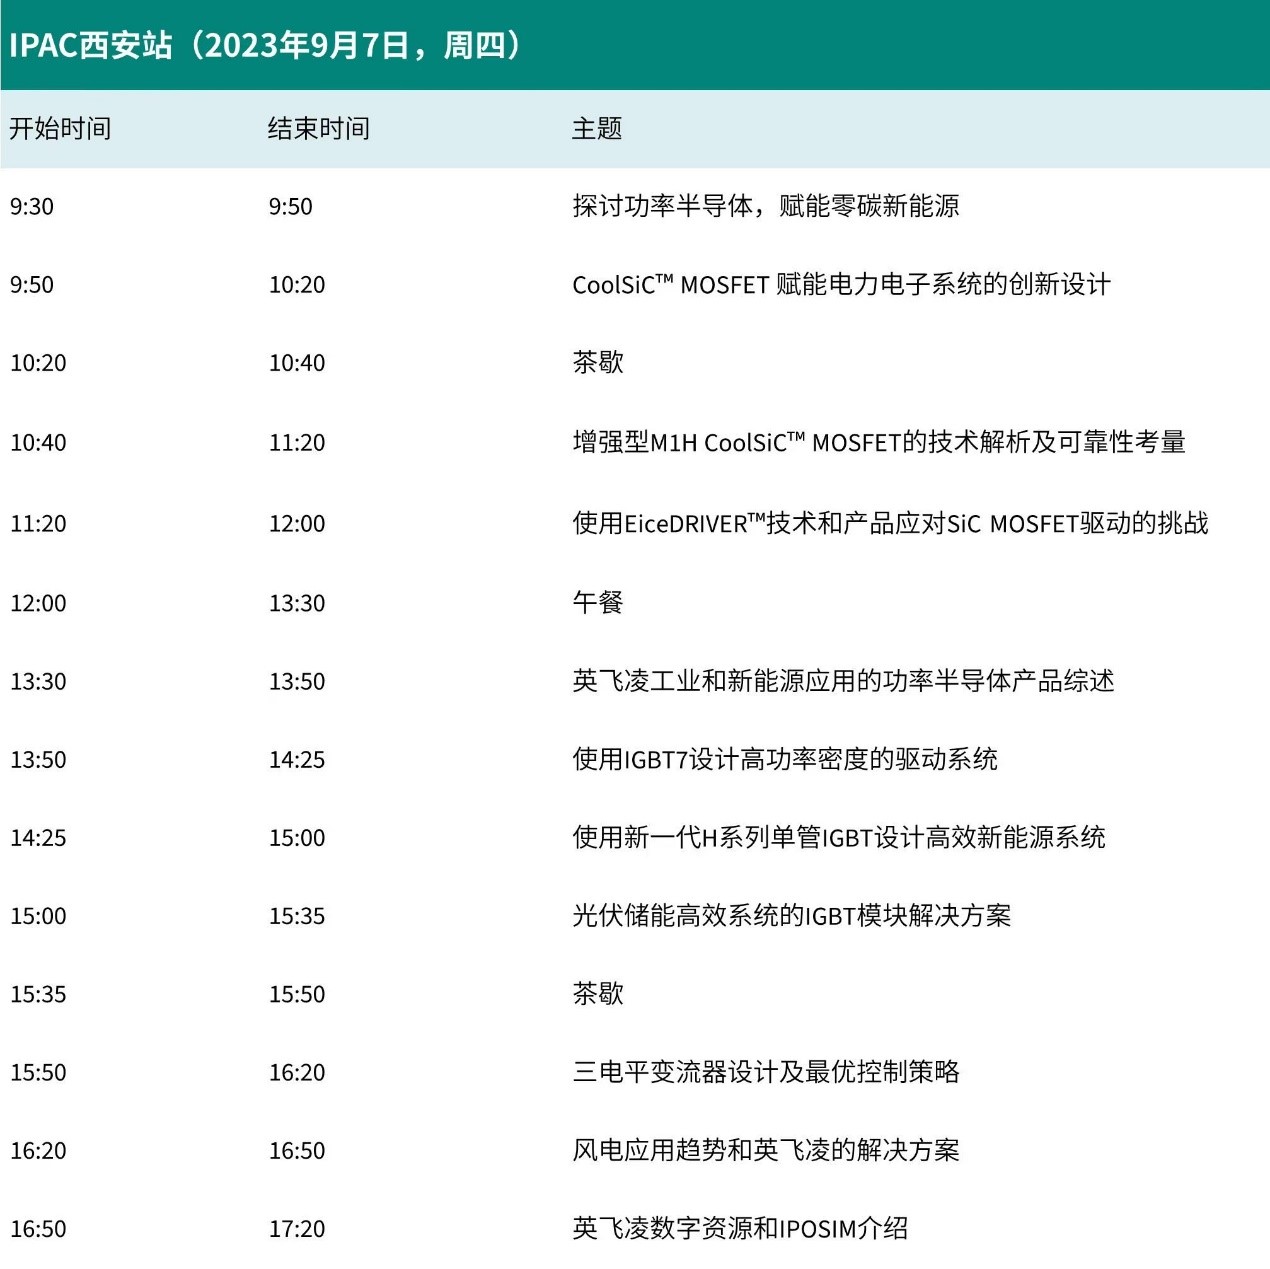Select the topic '英飞凌工业和新能源应用的功率半导体产品综述'
This screenshot has width=1270, height=1269.
click(843, 681)
